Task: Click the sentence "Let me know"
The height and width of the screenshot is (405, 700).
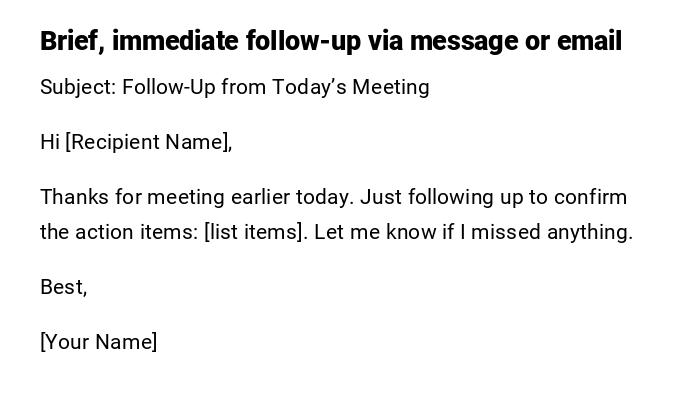Action: coord(363,232)
